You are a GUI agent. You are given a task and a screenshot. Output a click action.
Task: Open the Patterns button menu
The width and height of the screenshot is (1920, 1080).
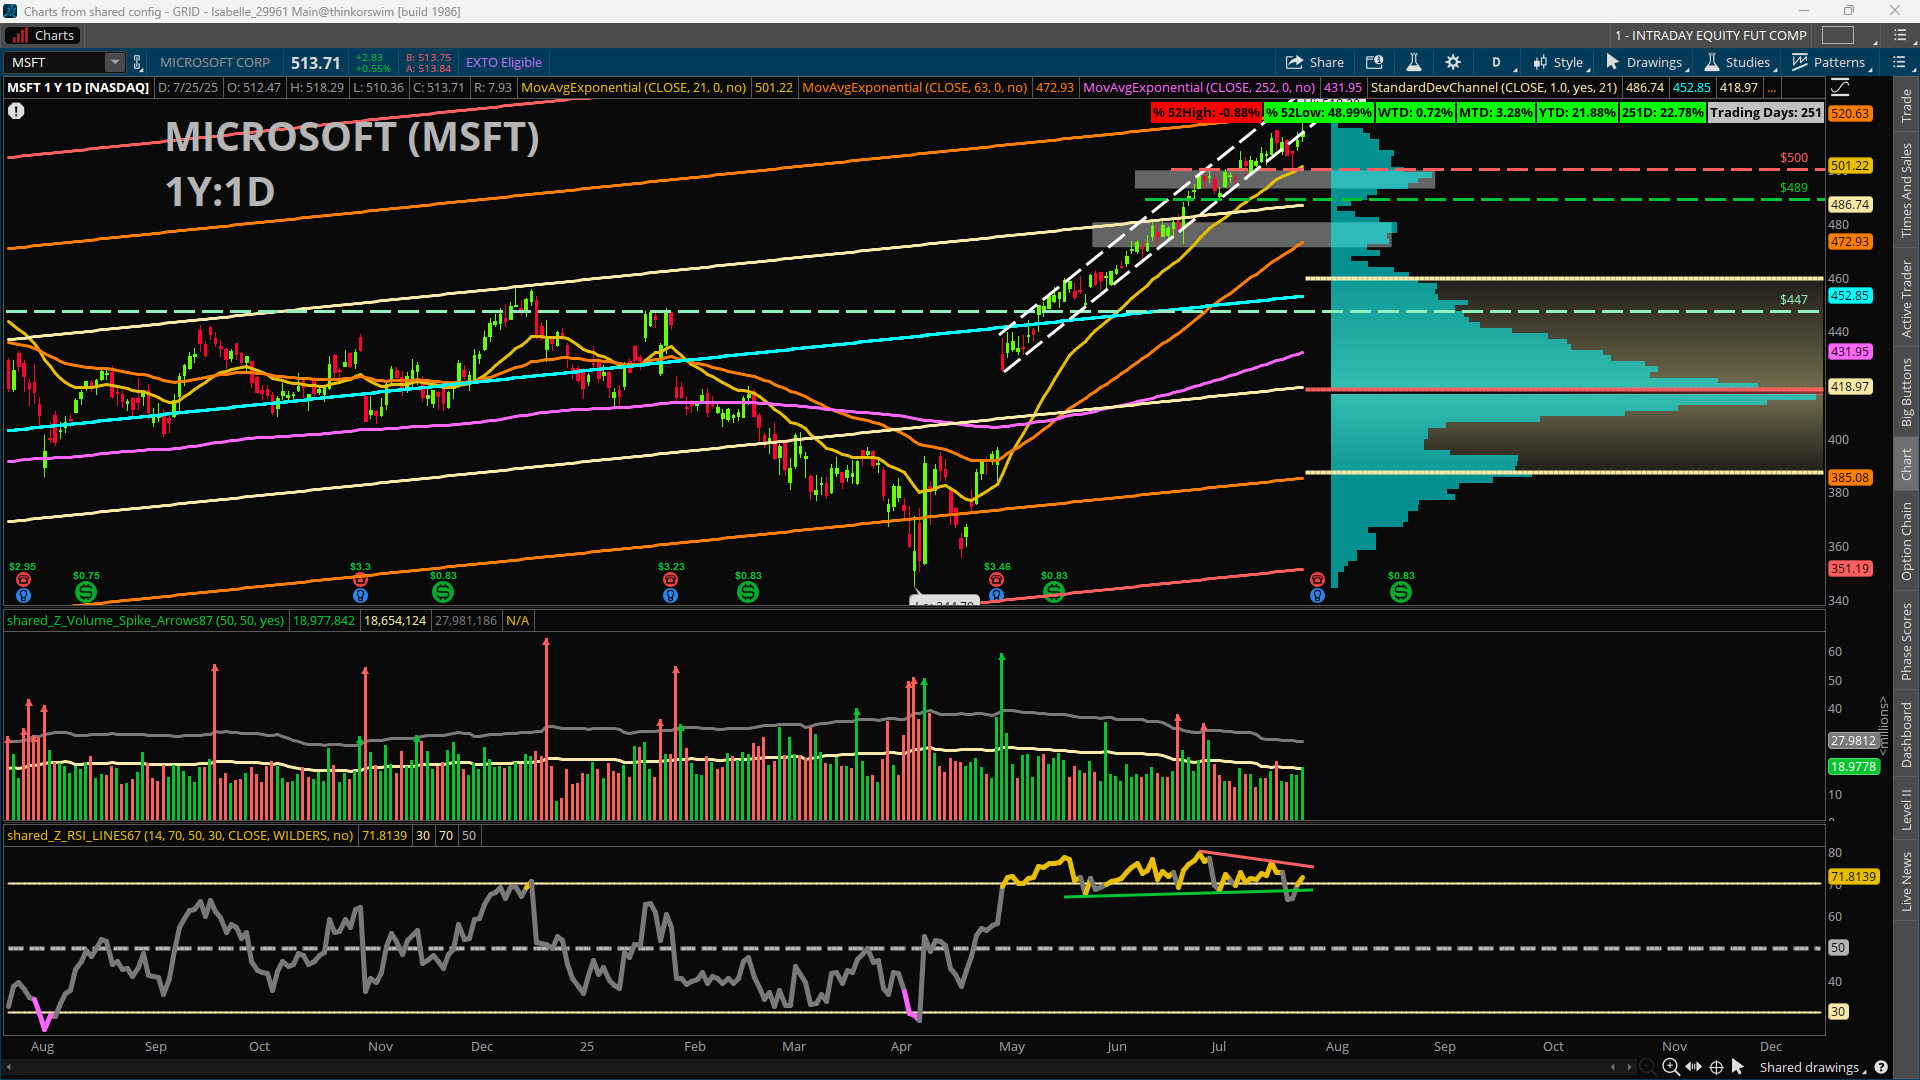[1829, 62]
